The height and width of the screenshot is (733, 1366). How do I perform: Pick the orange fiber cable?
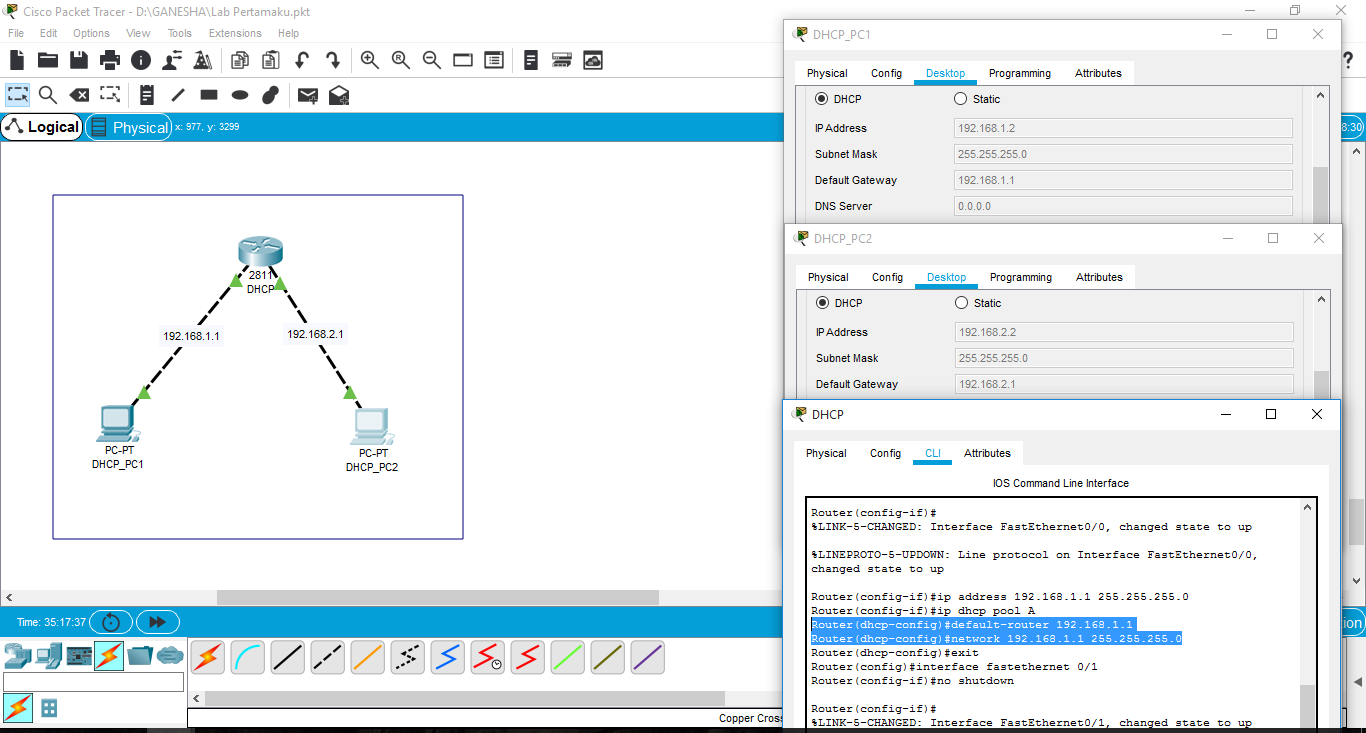click(368, 658)
